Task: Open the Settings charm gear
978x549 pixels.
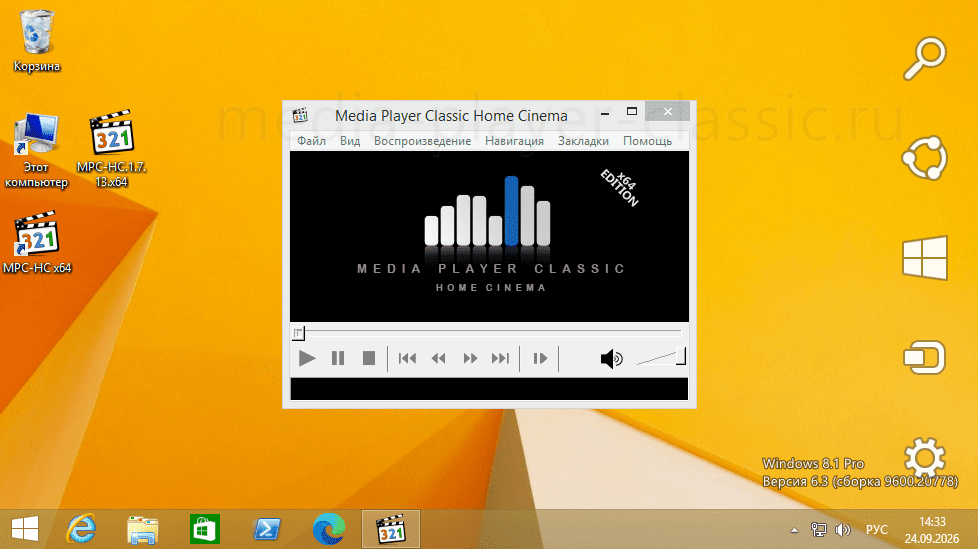Action: coord(925,459)
